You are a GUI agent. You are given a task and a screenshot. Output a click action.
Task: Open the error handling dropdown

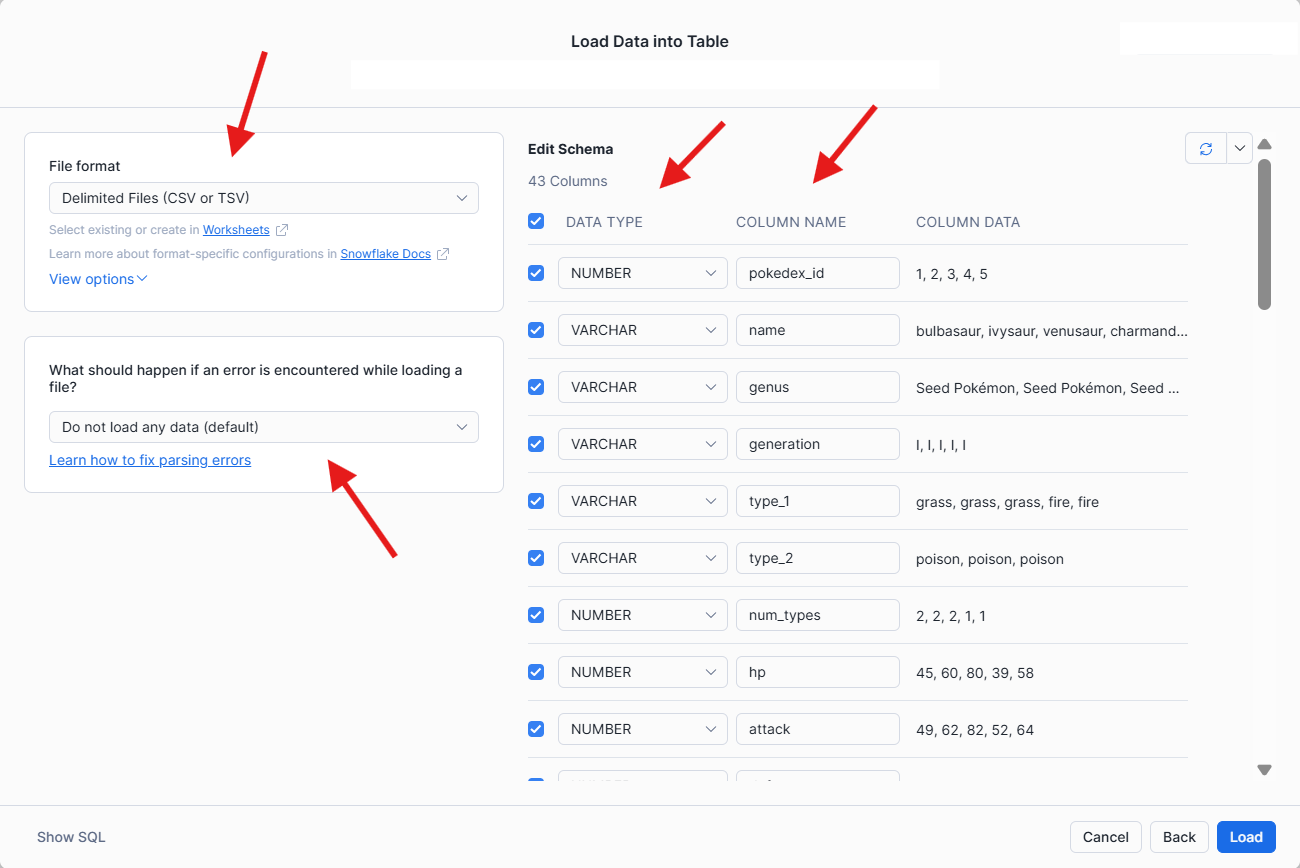[x=264, y=427]
